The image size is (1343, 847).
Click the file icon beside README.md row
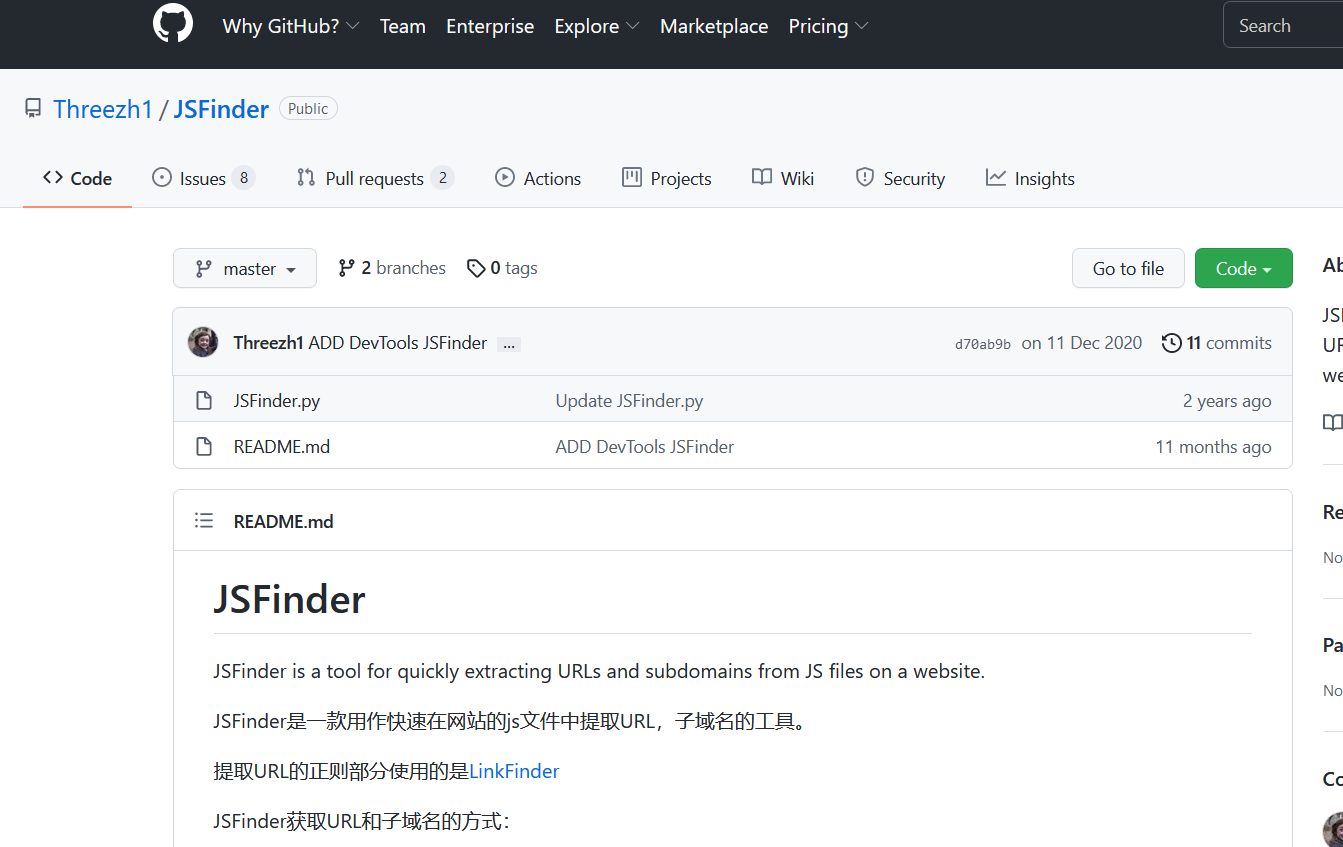204,447
